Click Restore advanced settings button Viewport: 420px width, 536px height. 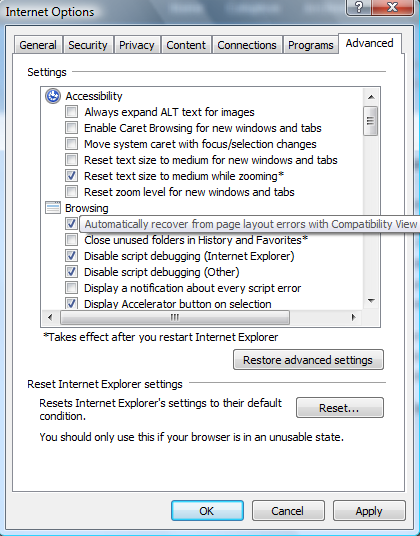pos(308,360)
